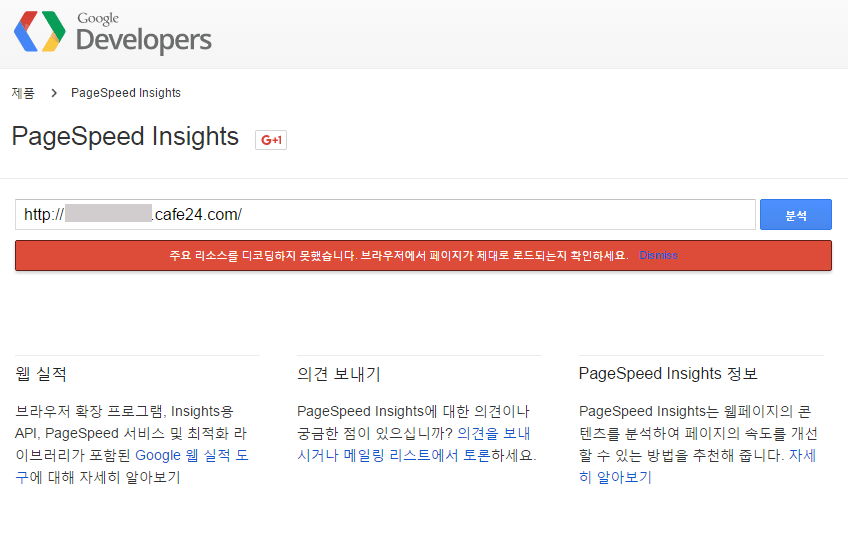
Task: Dismiss the red error message
Action: 658,255
